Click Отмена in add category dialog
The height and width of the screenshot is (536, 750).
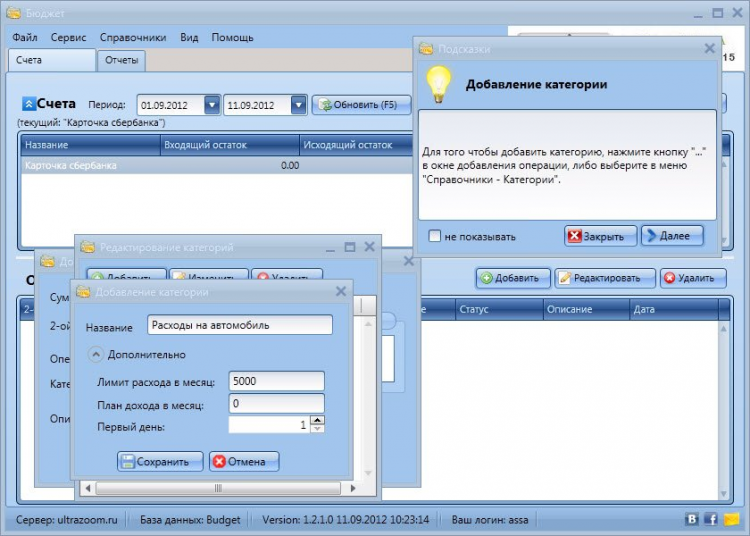click(x=244, y=461)
